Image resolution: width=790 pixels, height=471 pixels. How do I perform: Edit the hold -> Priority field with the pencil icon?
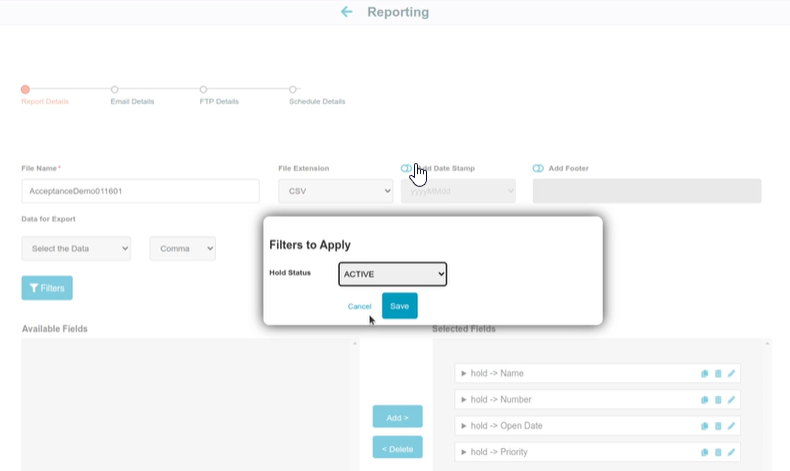731,452
